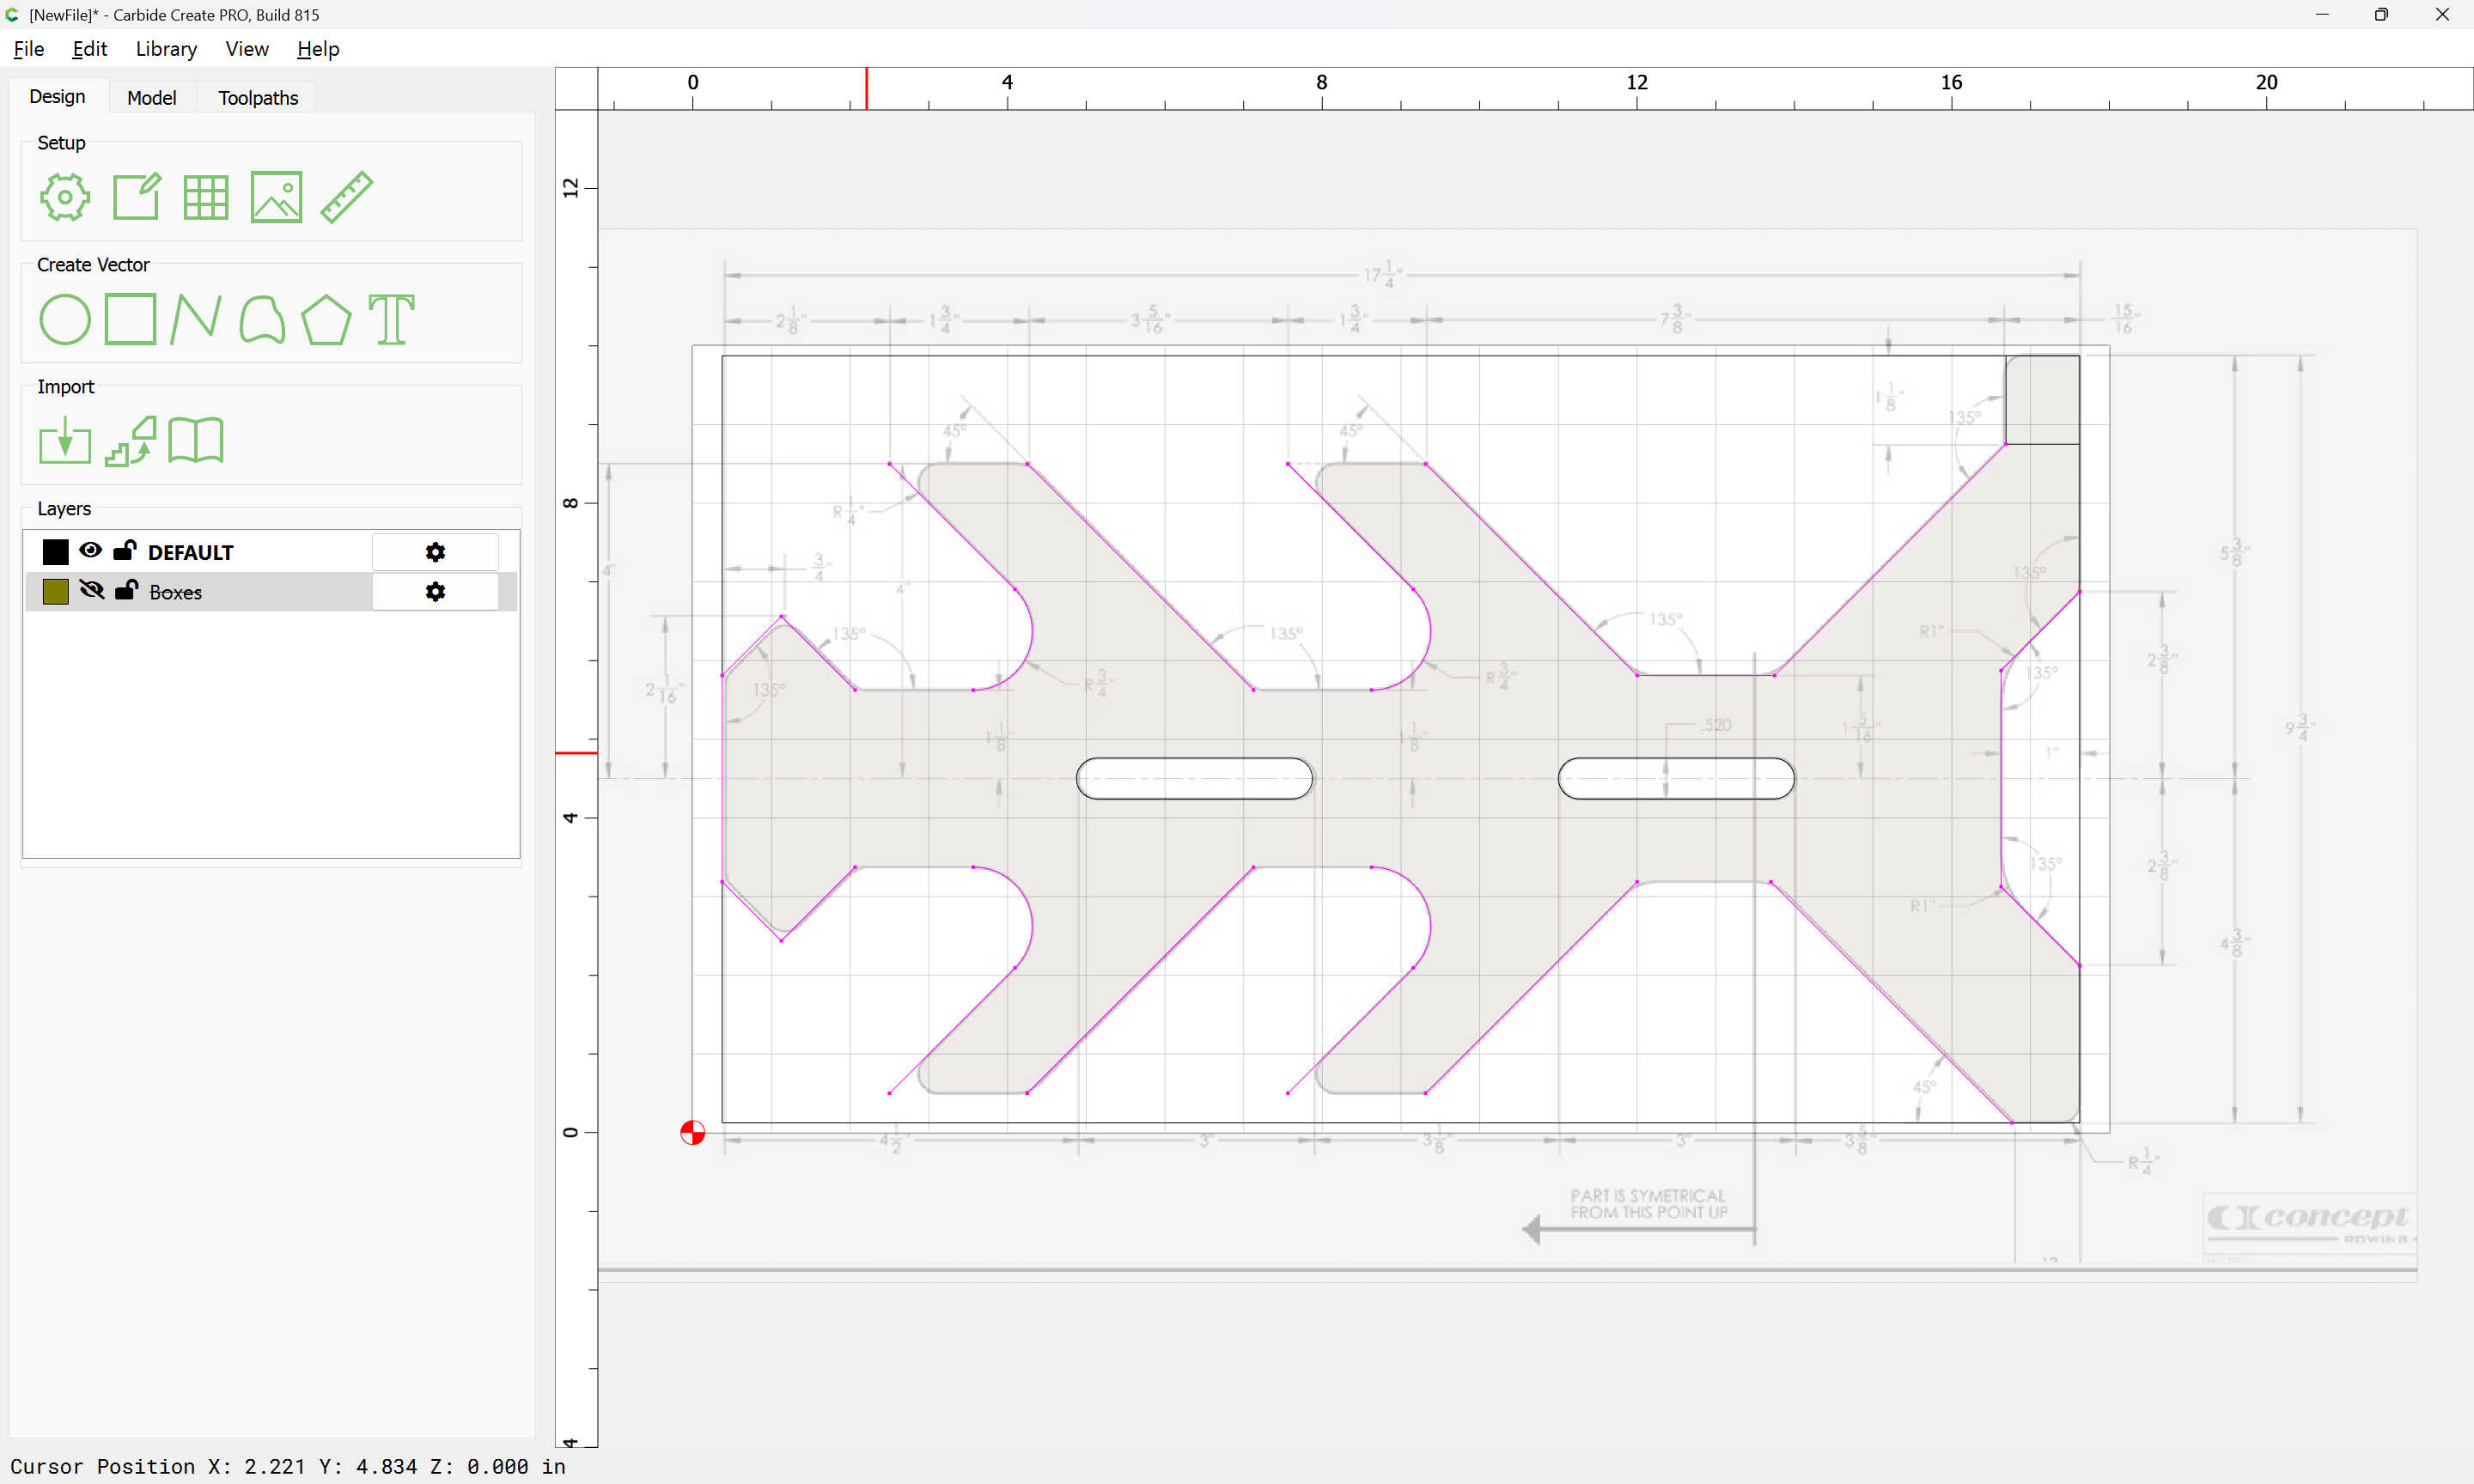Hide the DEFAULT layer with eye icon
This screenshot has width=2474, height=1484.
(x=90, y=550)
